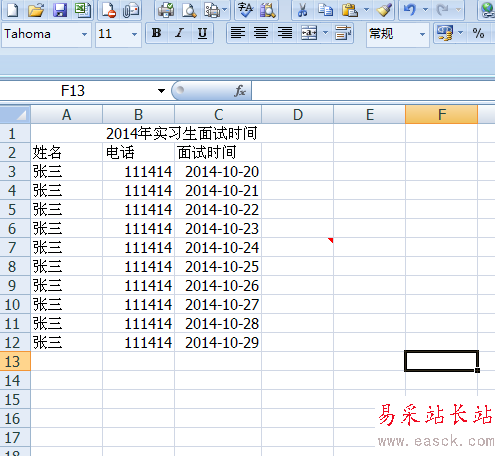Open the Tahoma font name dropdown
This screenshot has height=456, width=495.
[x=84, y=34]
